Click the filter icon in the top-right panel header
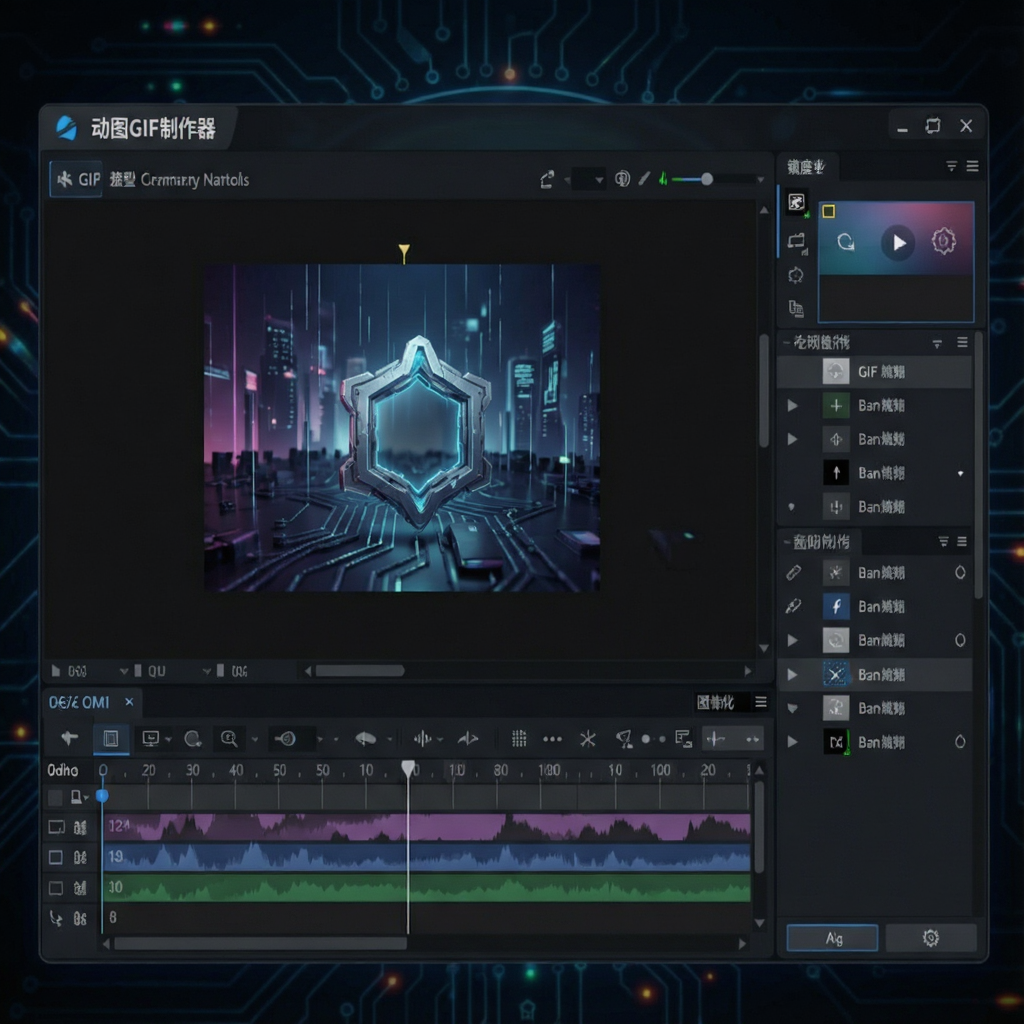This screenshot has width=1024, height=1024. [x=952, y=167]
